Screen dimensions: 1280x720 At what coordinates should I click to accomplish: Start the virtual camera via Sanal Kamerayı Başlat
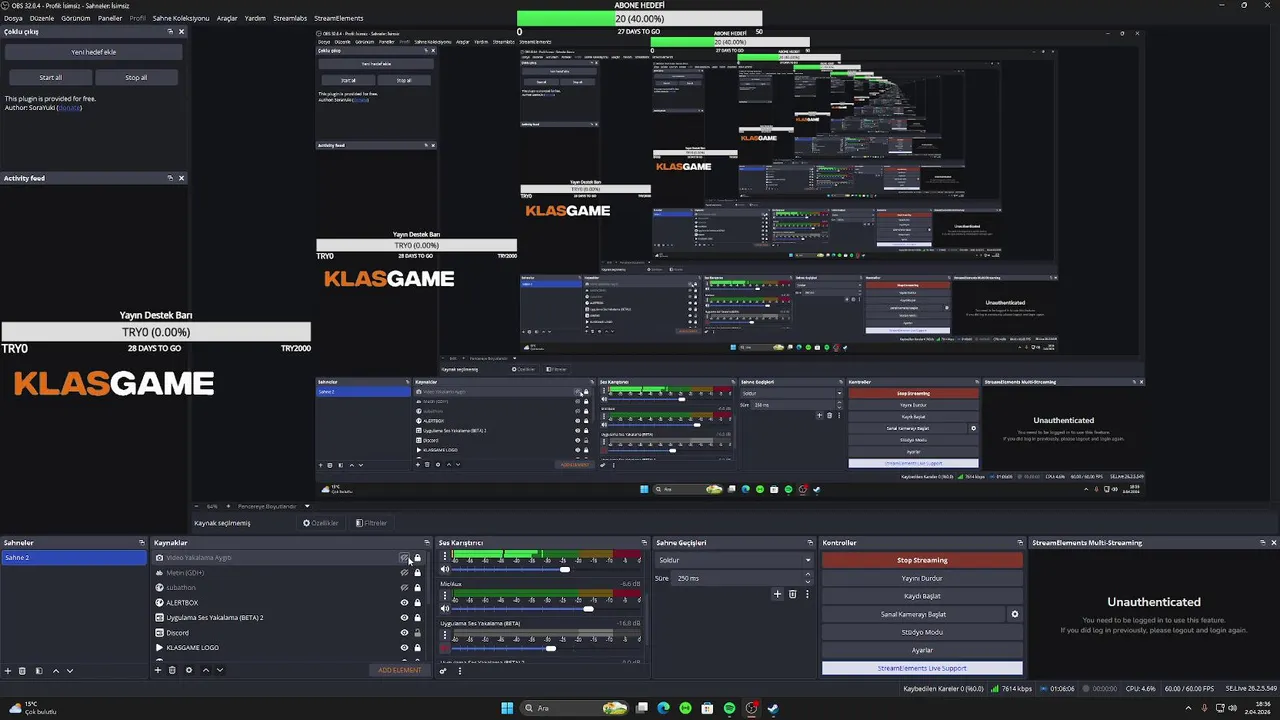click(x=912, y=614)
